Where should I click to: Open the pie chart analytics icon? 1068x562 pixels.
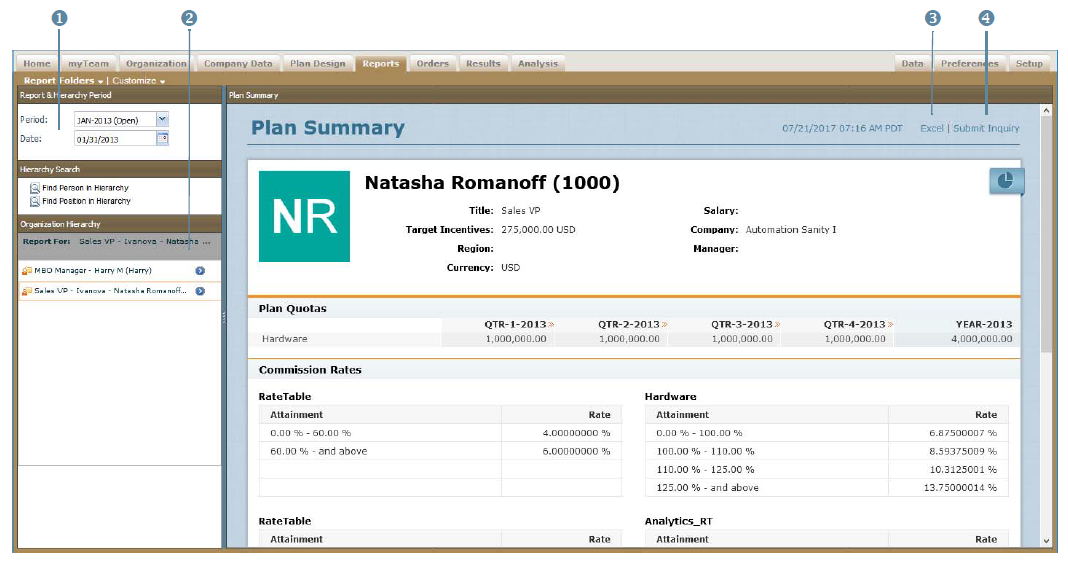pos(1006,181)
